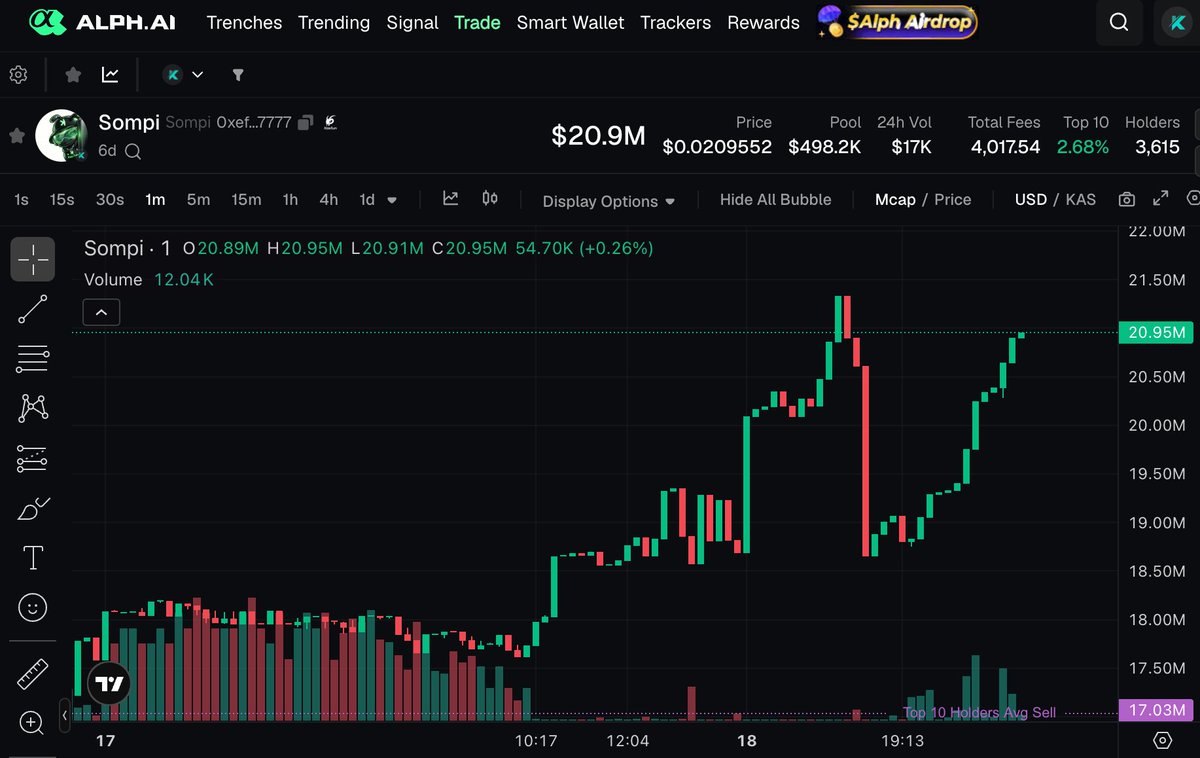Select the 5m timeframe
Screen dimensions: 1200x758
coord(198,200)
